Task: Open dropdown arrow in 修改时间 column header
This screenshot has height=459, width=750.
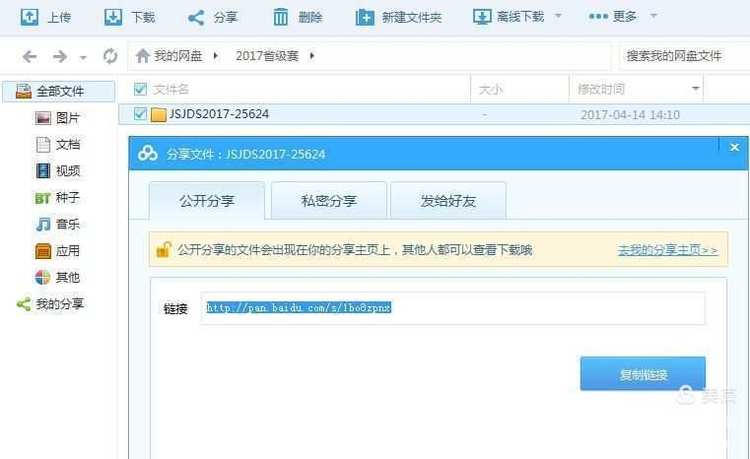Action: click(695, 88)
